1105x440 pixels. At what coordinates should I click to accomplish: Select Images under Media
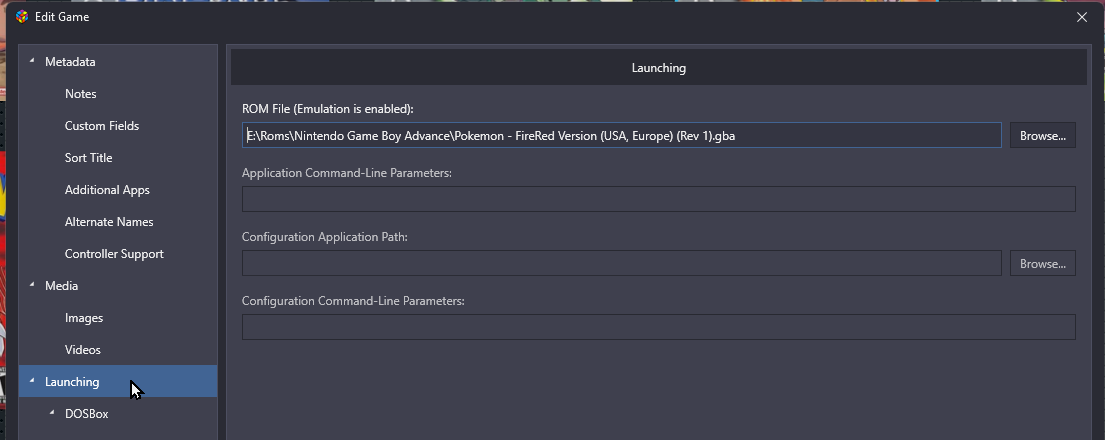84,318
